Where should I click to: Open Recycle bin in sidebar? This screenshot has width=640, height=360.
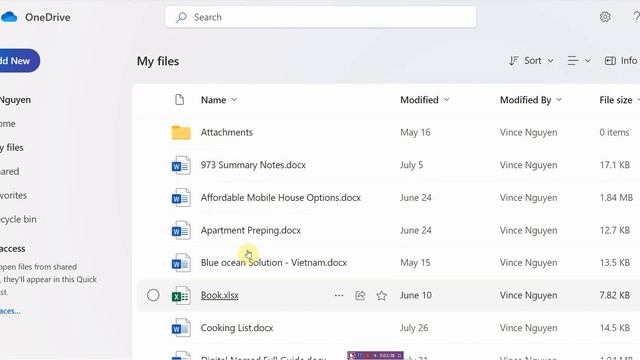[x=18, y=219]
